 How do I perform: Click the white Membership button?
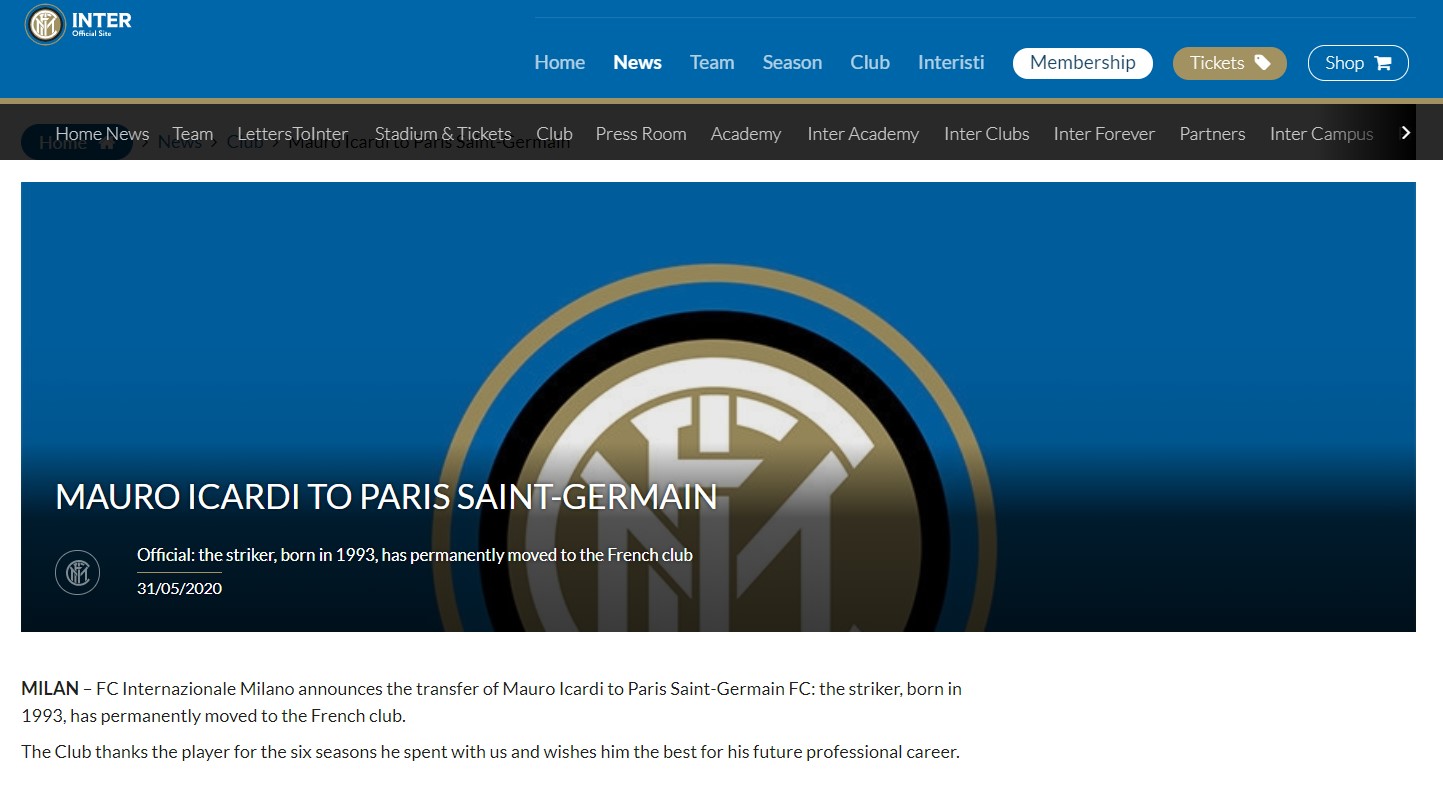[x=1083, y=63]
